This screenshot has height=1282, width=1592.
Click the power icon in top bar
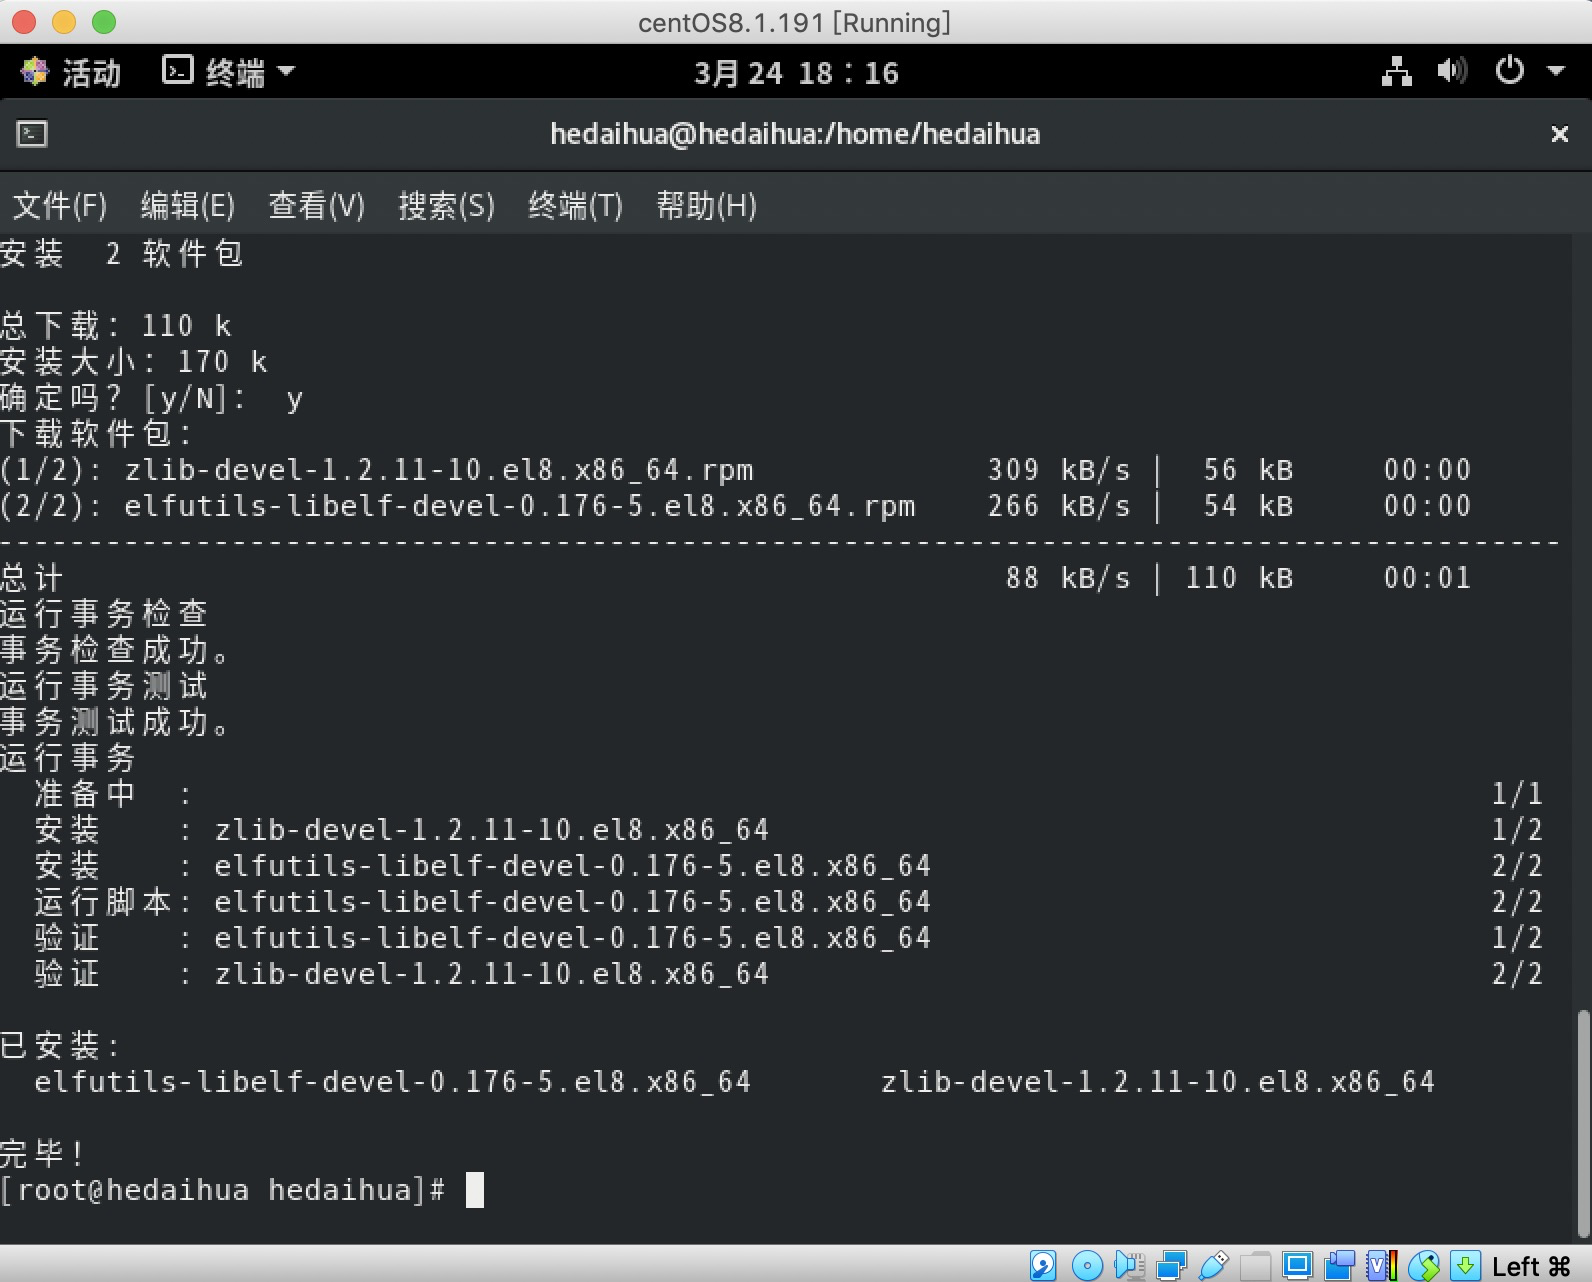(x=1509, y=70)
